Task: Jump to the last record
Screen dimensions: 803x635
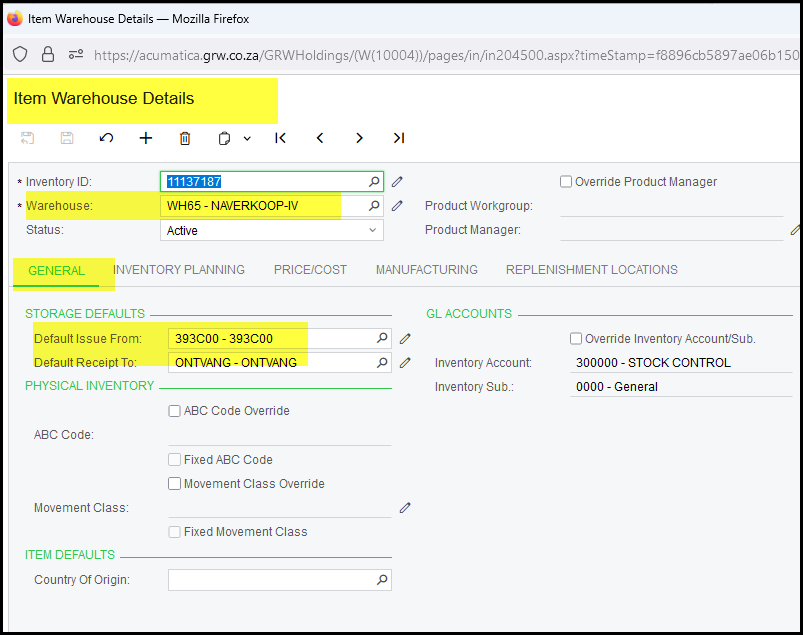Action: (398, 138)
